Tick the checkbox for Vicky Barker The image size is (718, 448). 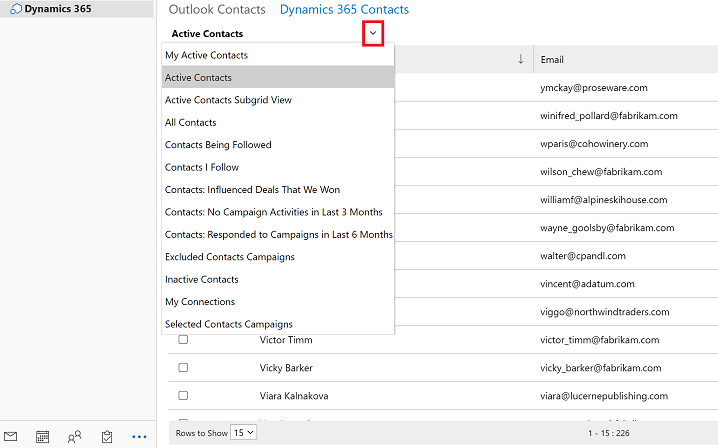pos(183,367)
